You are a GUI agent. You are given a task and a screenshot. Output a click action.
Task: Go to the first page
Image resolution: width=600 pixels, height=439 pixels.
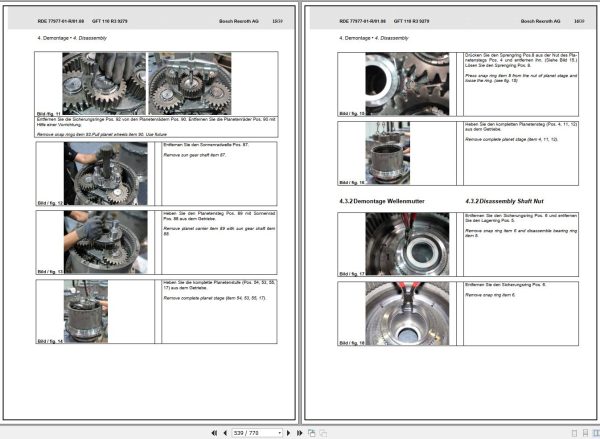tap(214, 433)
